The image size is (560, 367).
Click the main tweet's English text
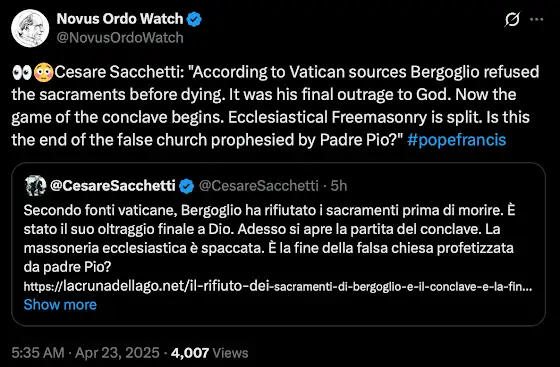pos(275,106)
